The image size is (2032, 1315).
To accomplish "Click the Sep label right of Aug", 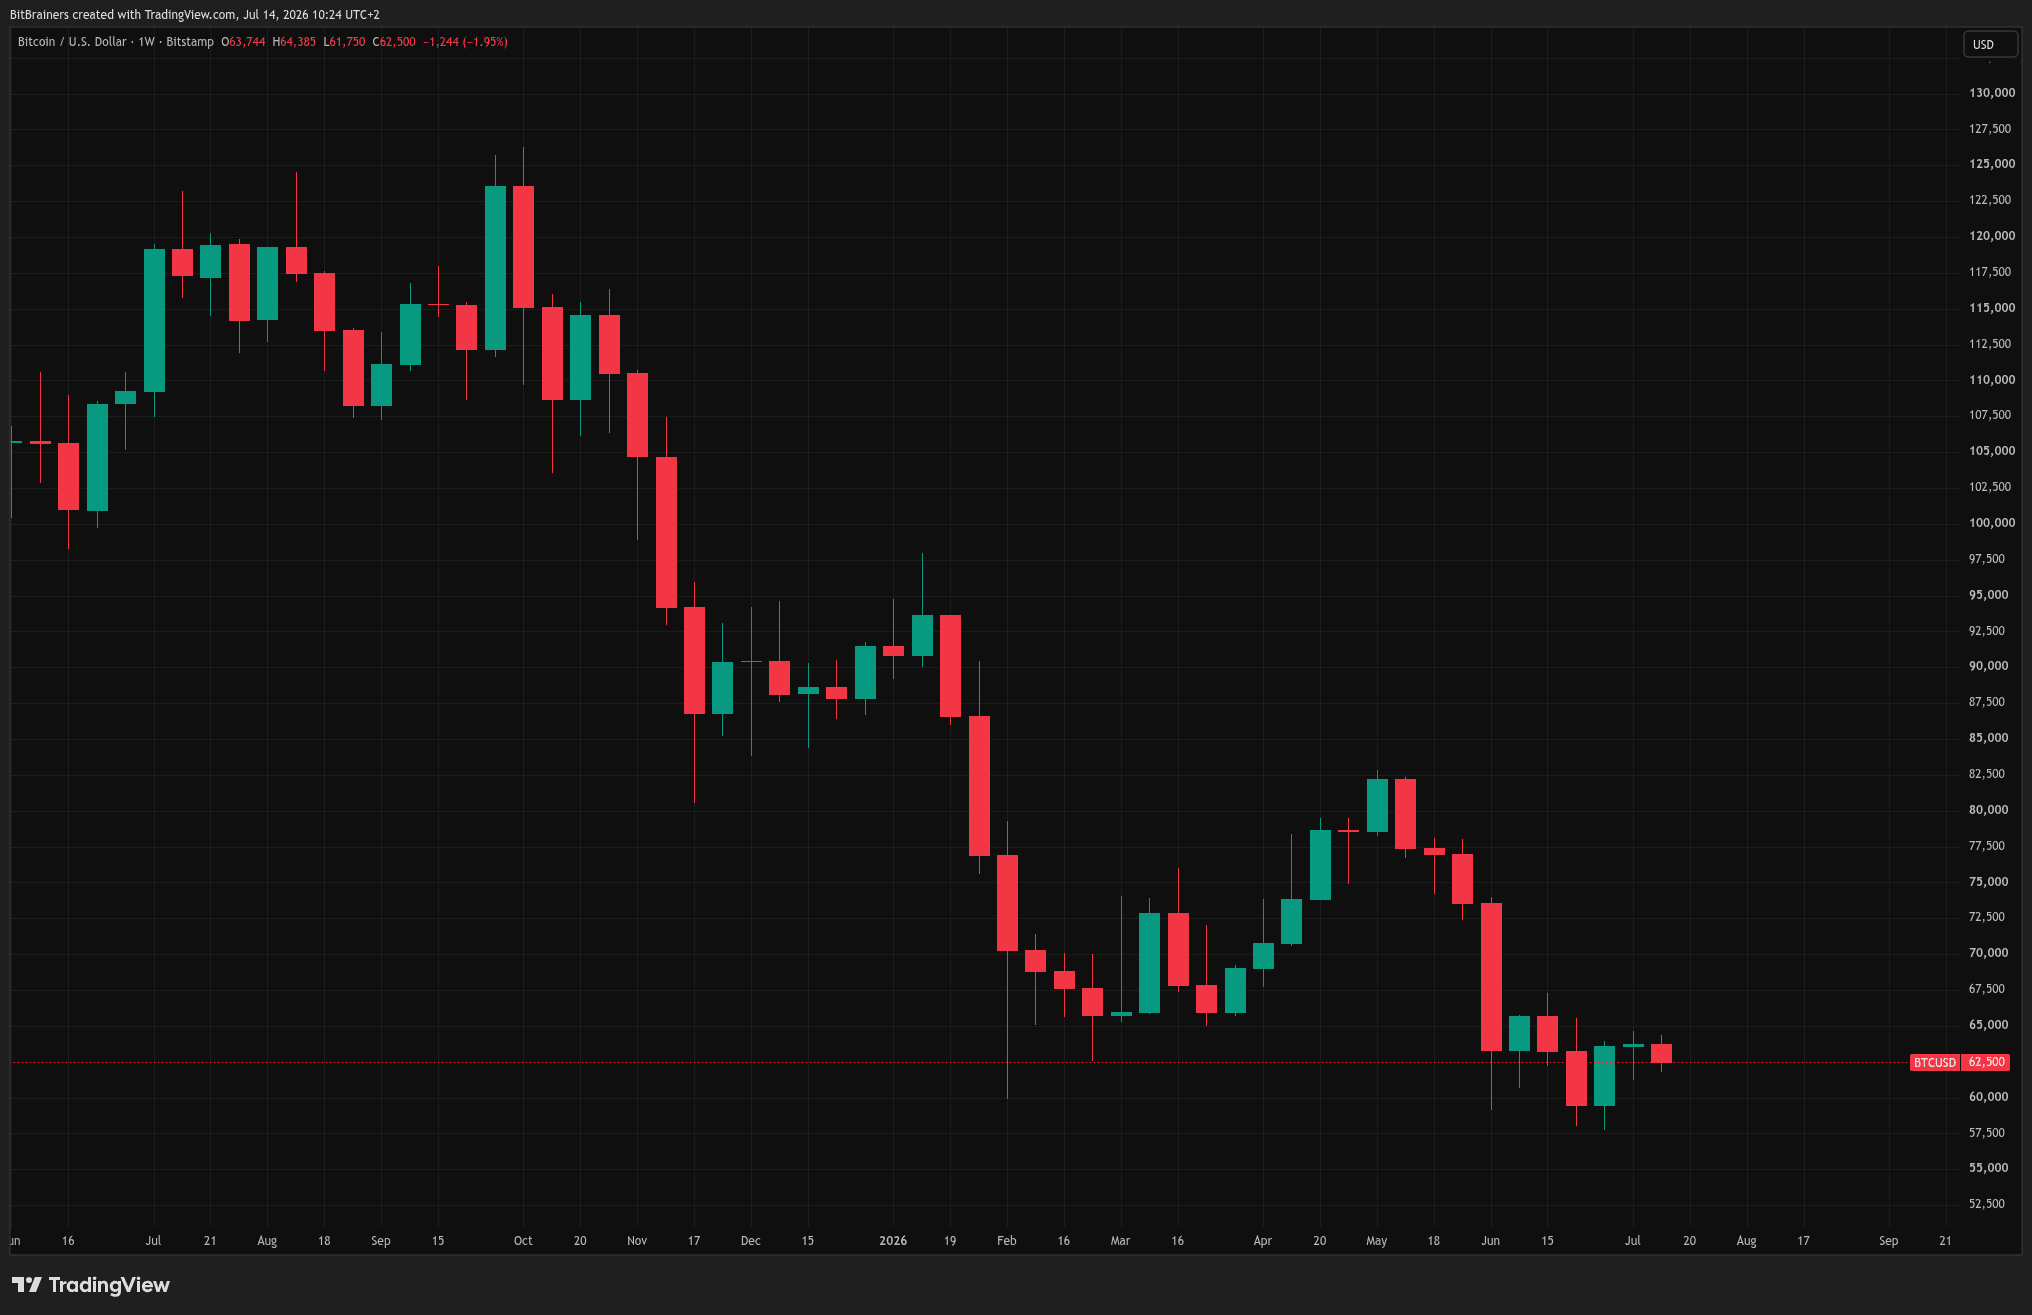I will [1888, 1241].
